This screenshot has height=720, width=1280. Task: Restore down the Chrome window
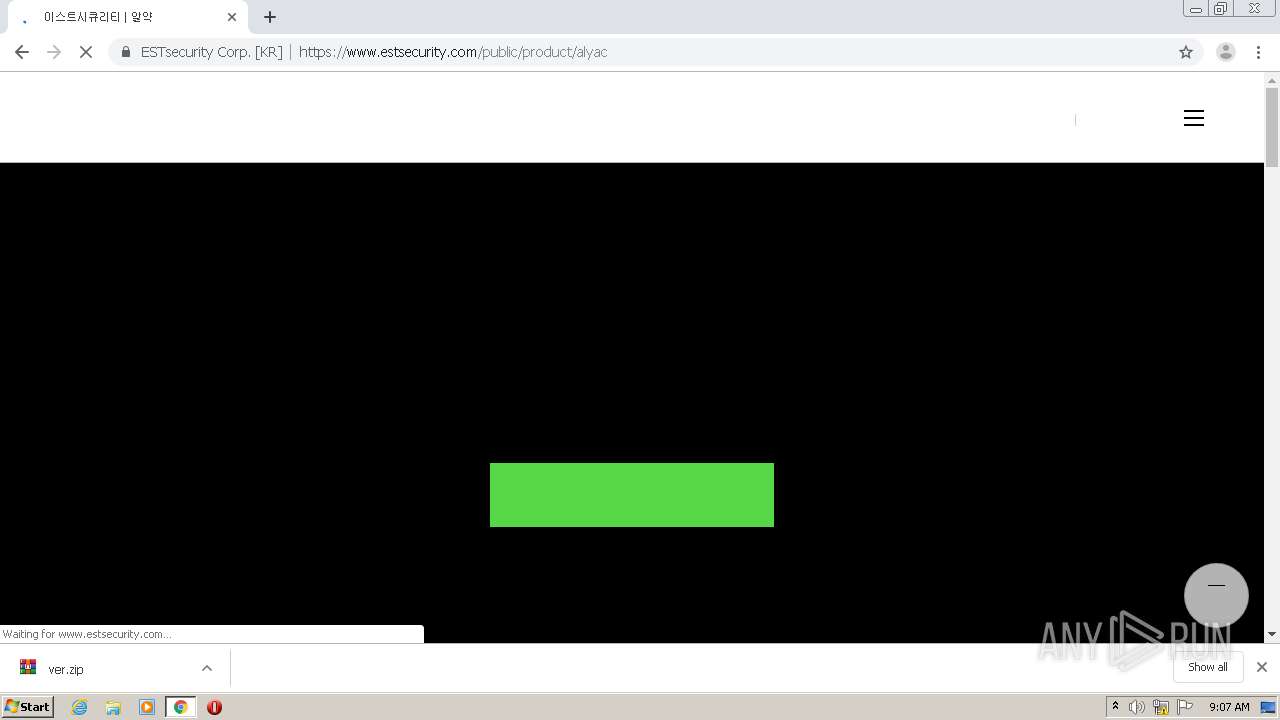pos(1221,9)
